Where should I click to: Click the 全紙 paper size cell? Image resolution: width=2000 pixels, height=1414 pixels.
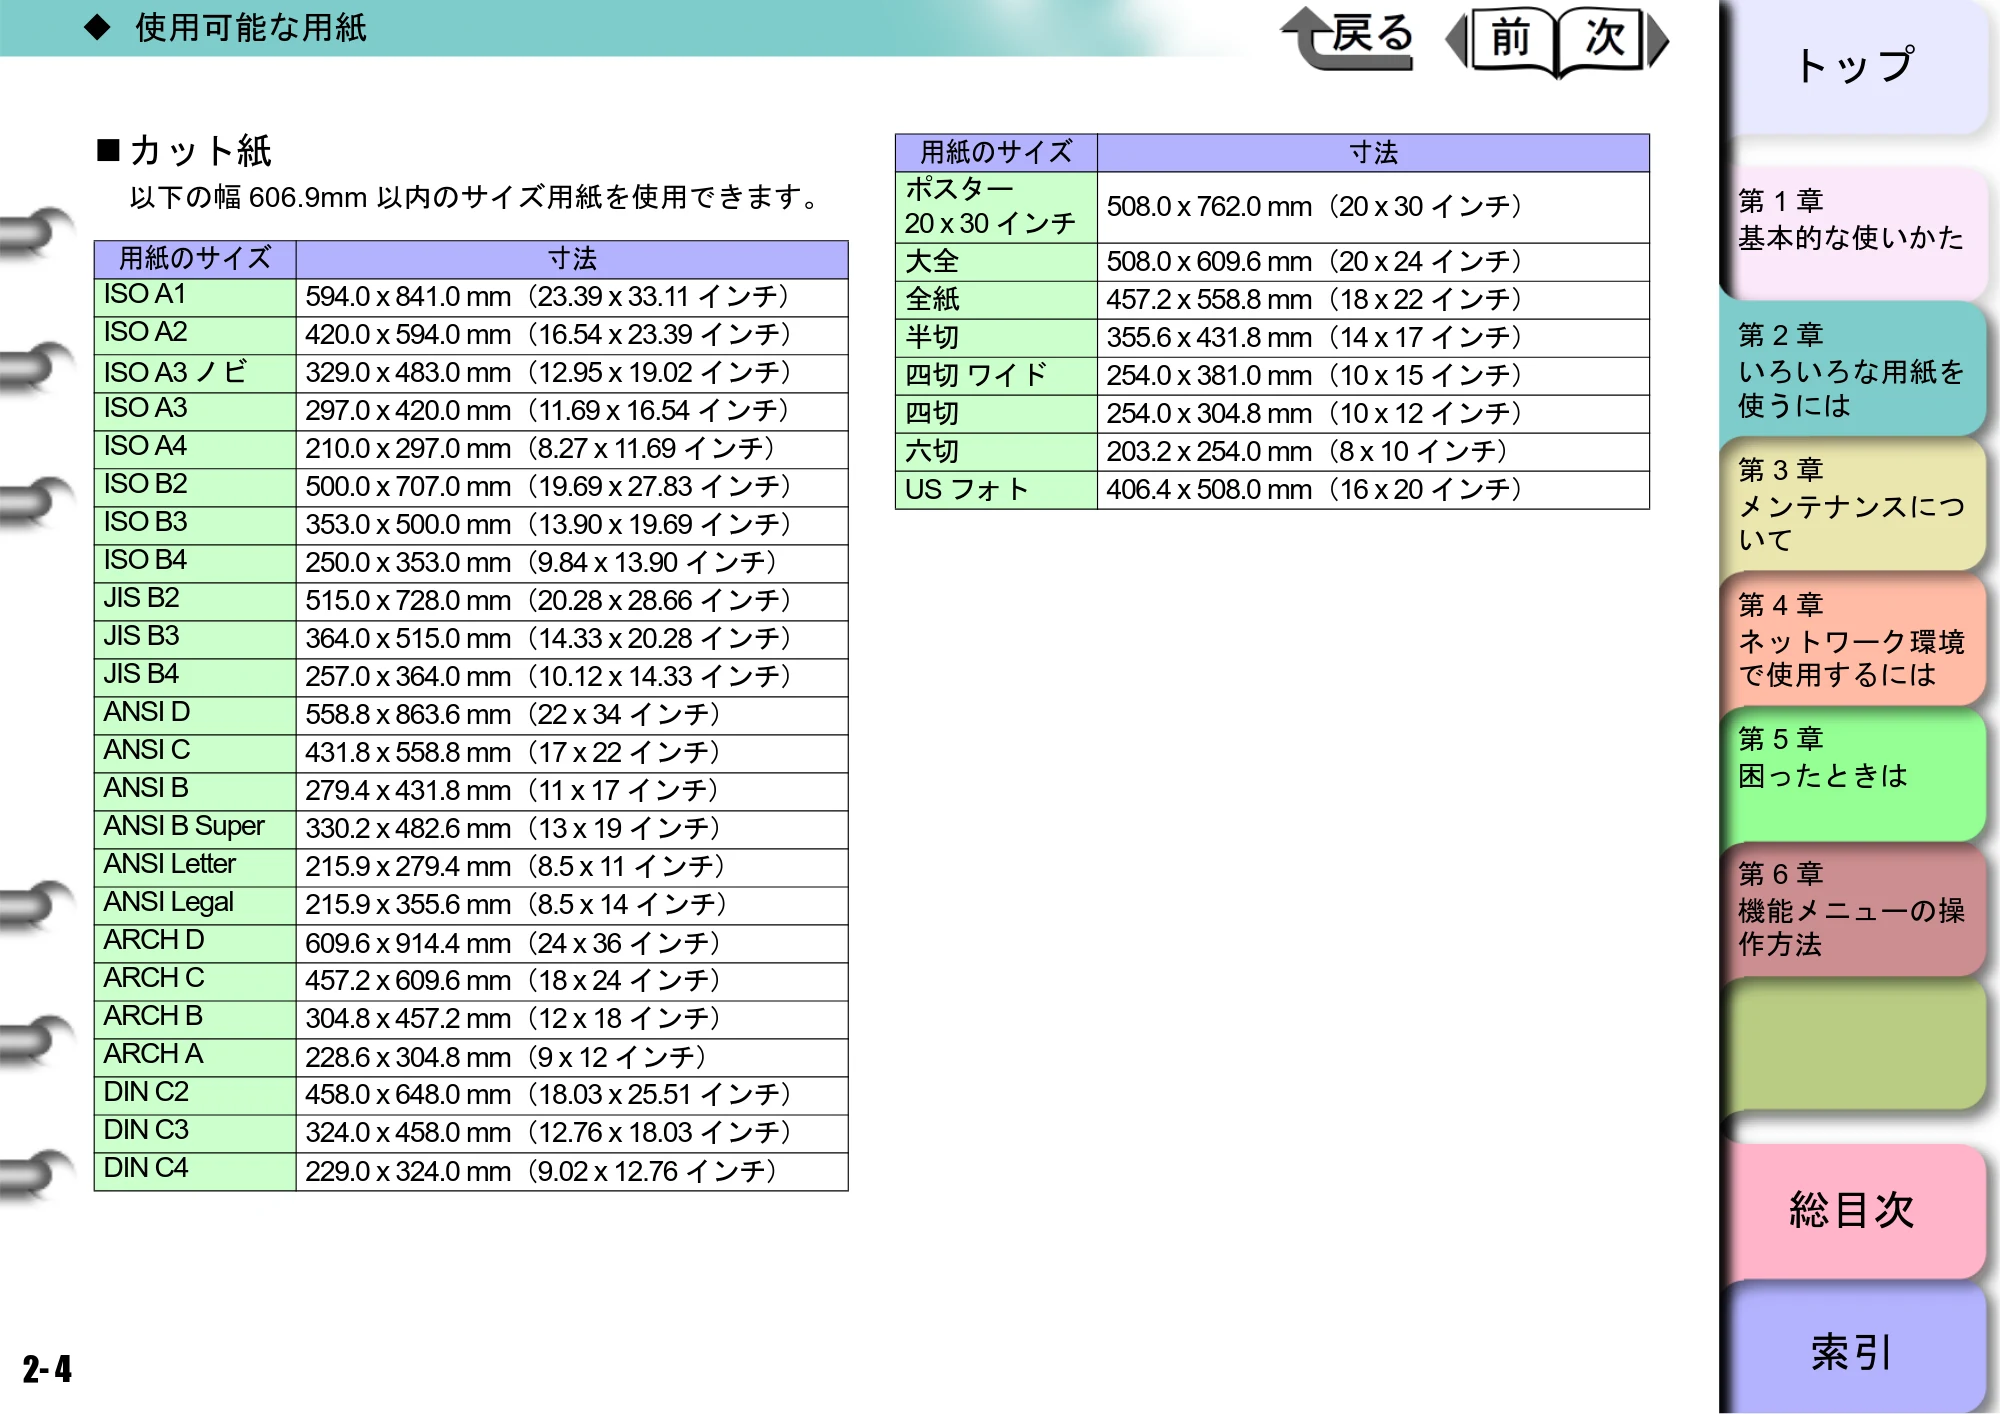click(x=996, y=300)
